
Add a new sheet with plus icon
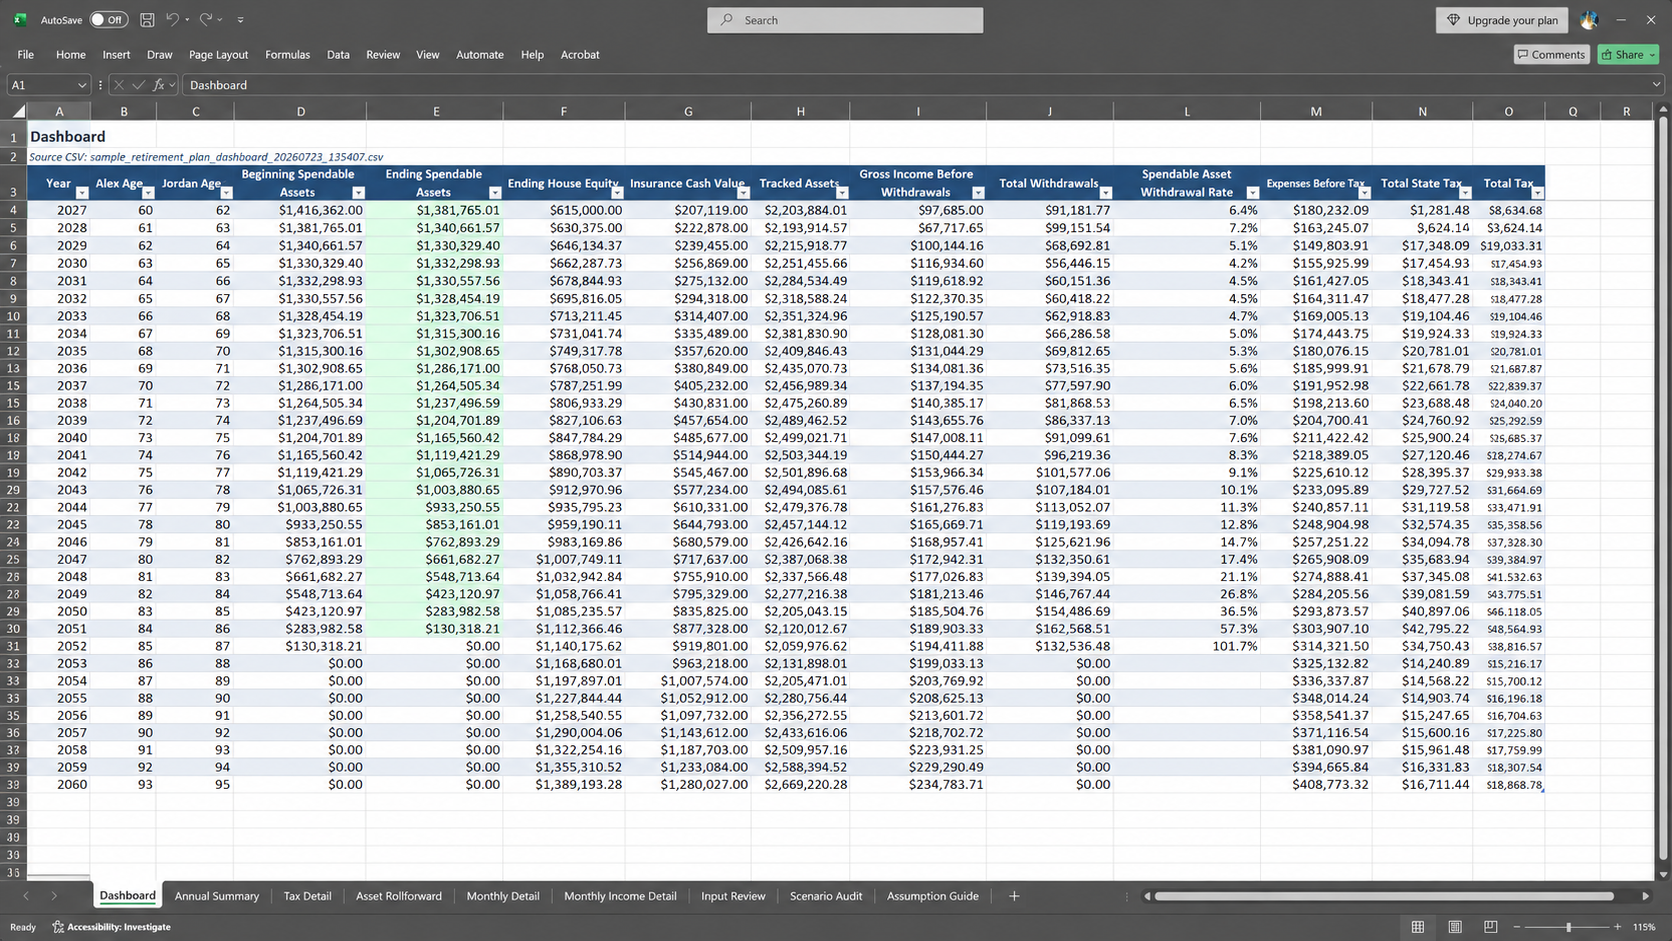click(1014, 896)
